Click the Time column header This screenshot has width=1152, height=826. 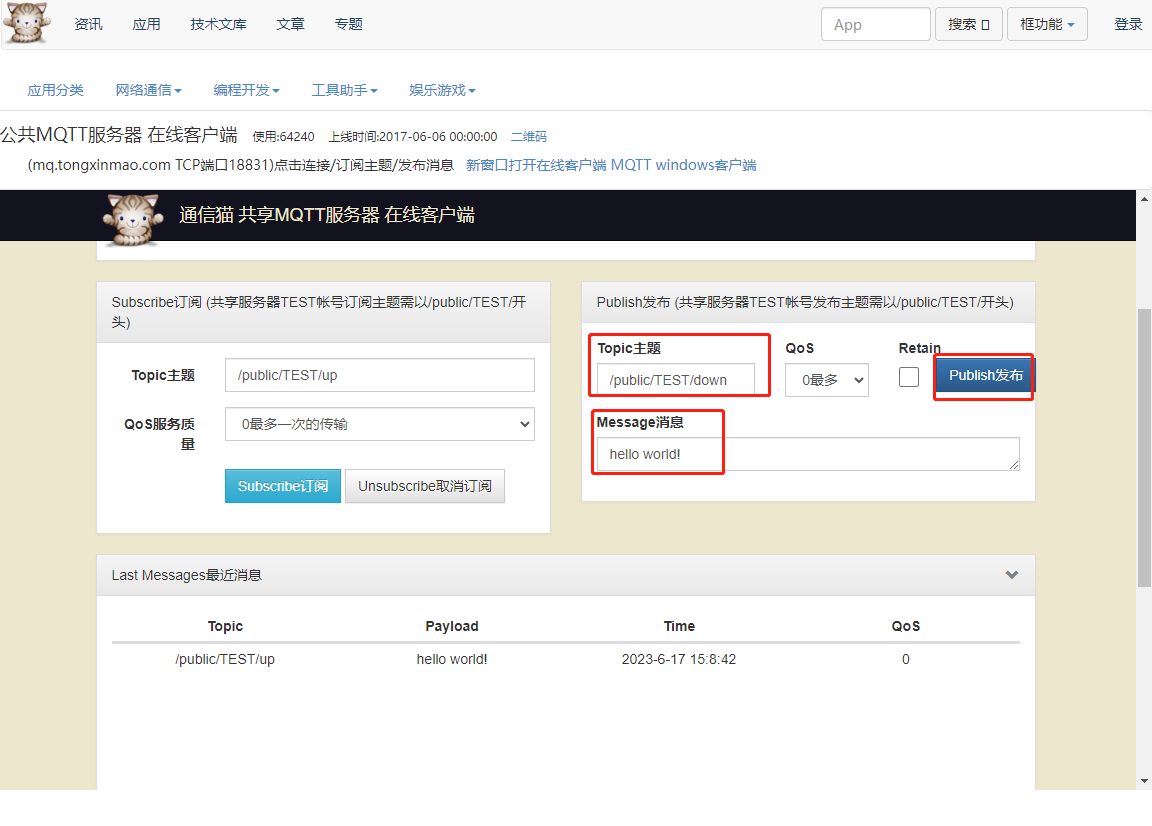tap(679, 626)
